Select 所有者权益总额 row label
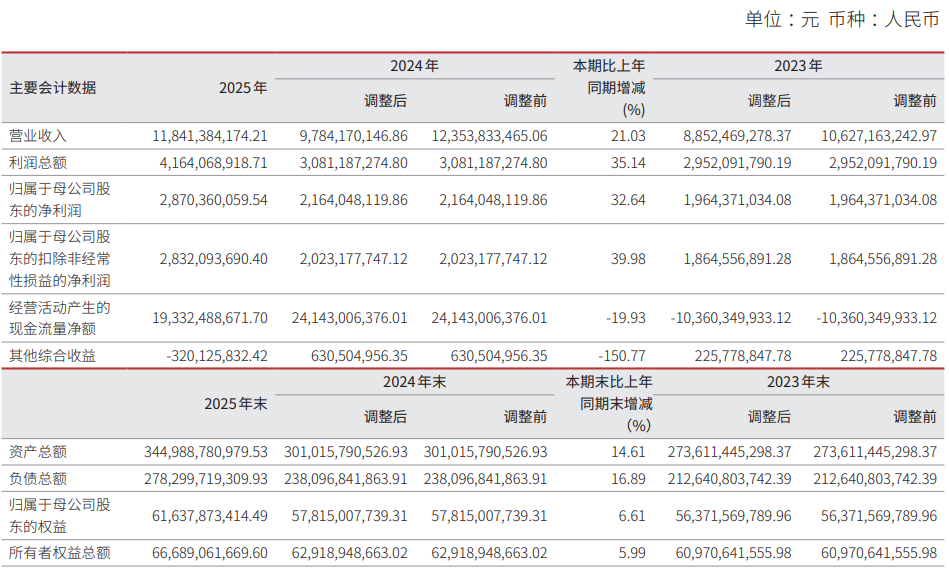The height and width of the screenshot is (573, 949). click(x=59, y=553)
